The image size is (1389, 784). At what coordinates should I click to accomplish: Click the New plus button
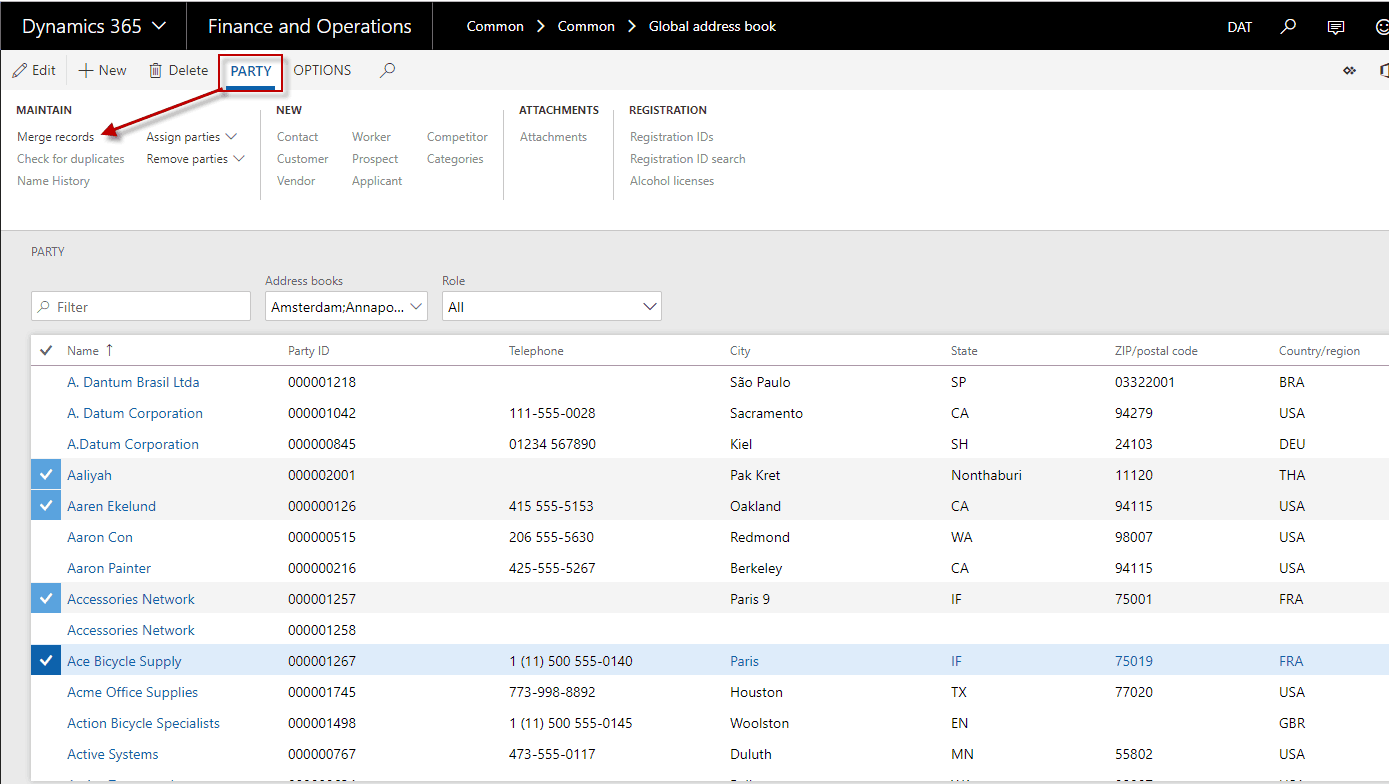(x=103, y=70)
